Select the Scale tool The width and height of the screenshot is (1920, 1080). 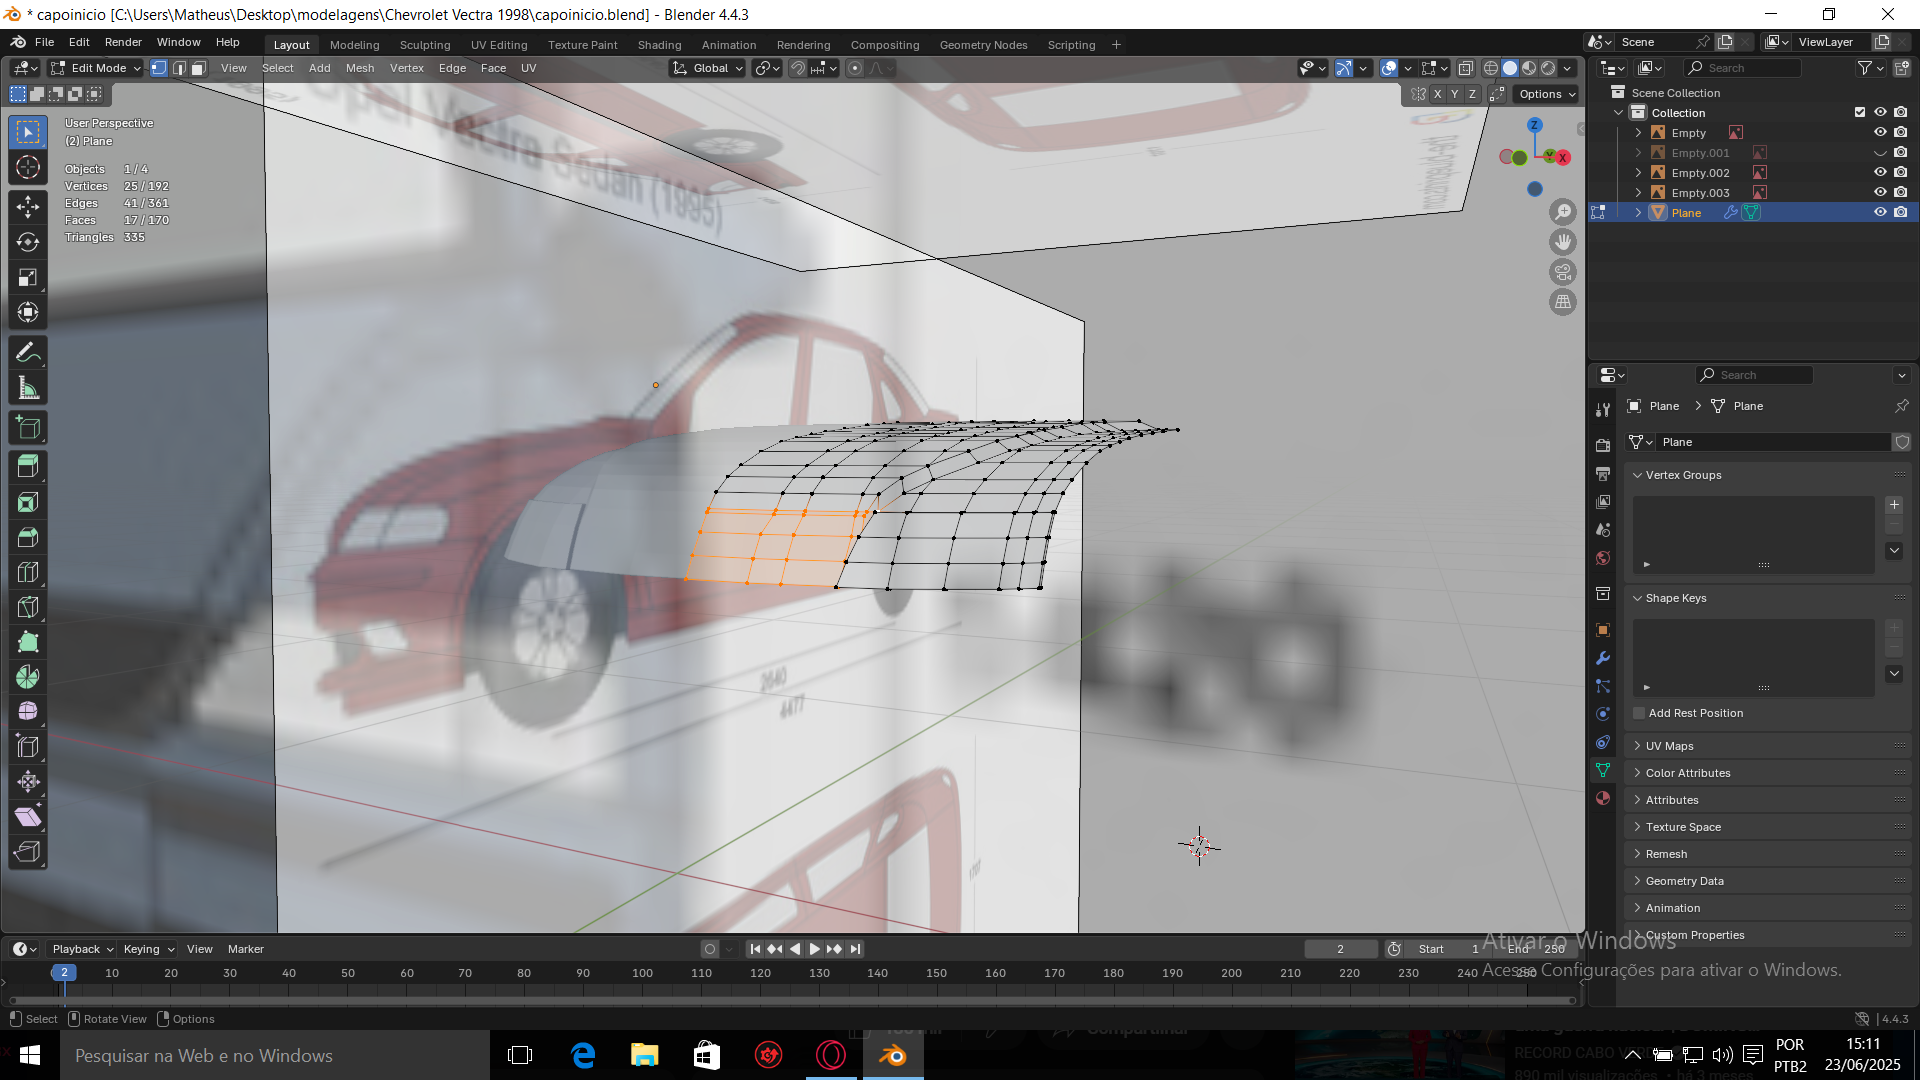(x=28, y=277)
